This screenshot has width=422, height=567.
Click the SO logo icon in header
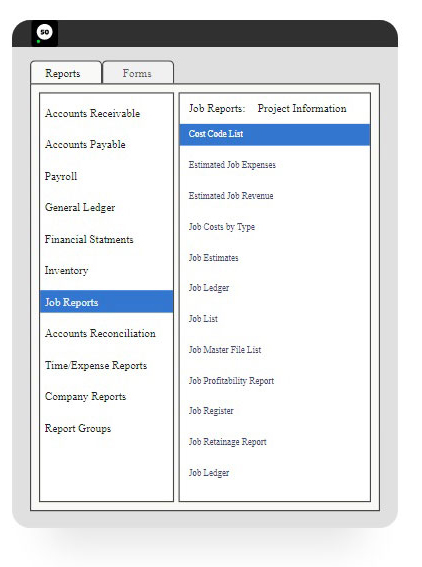tap(44, 33)
